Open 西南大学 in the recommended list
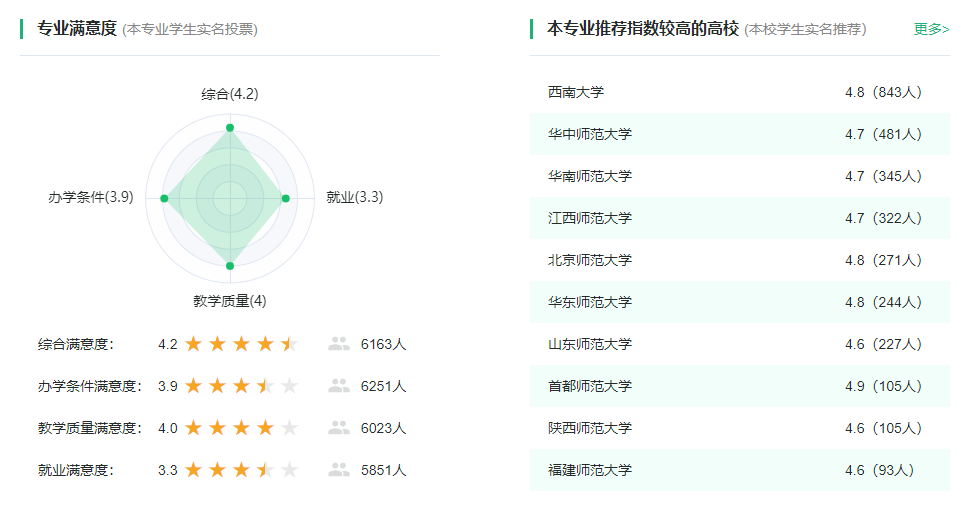The image size is (980, 508). click(576, 92)
